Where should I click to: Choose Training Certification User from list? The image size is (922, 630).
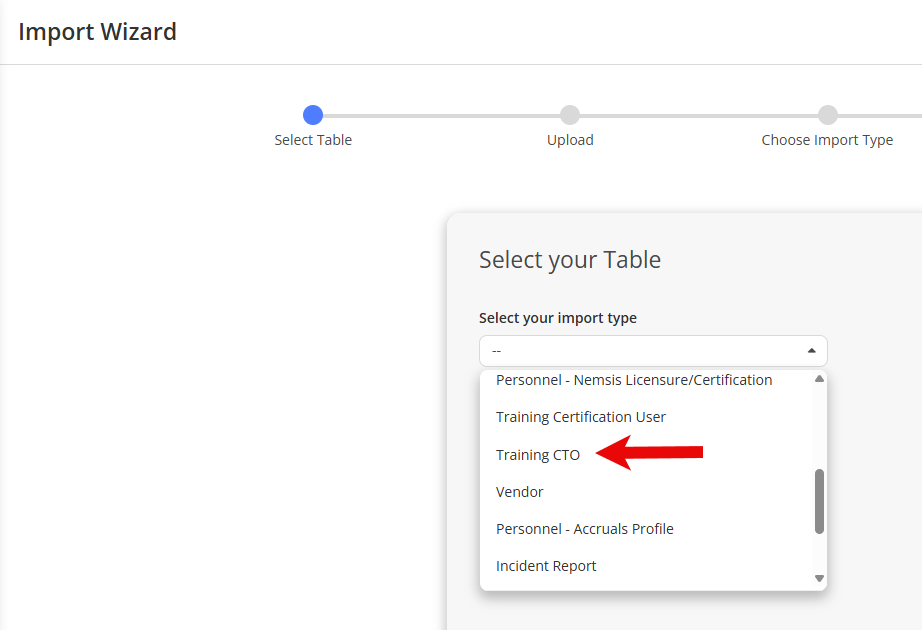point(646,417)
